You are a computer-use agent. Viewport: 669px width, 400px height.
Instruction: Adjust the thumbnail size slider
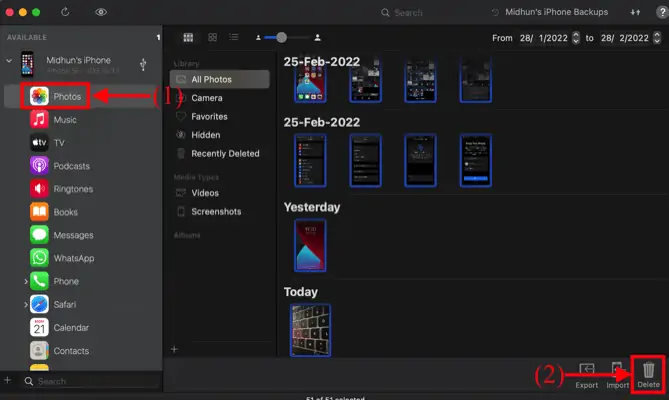point(282,37)
